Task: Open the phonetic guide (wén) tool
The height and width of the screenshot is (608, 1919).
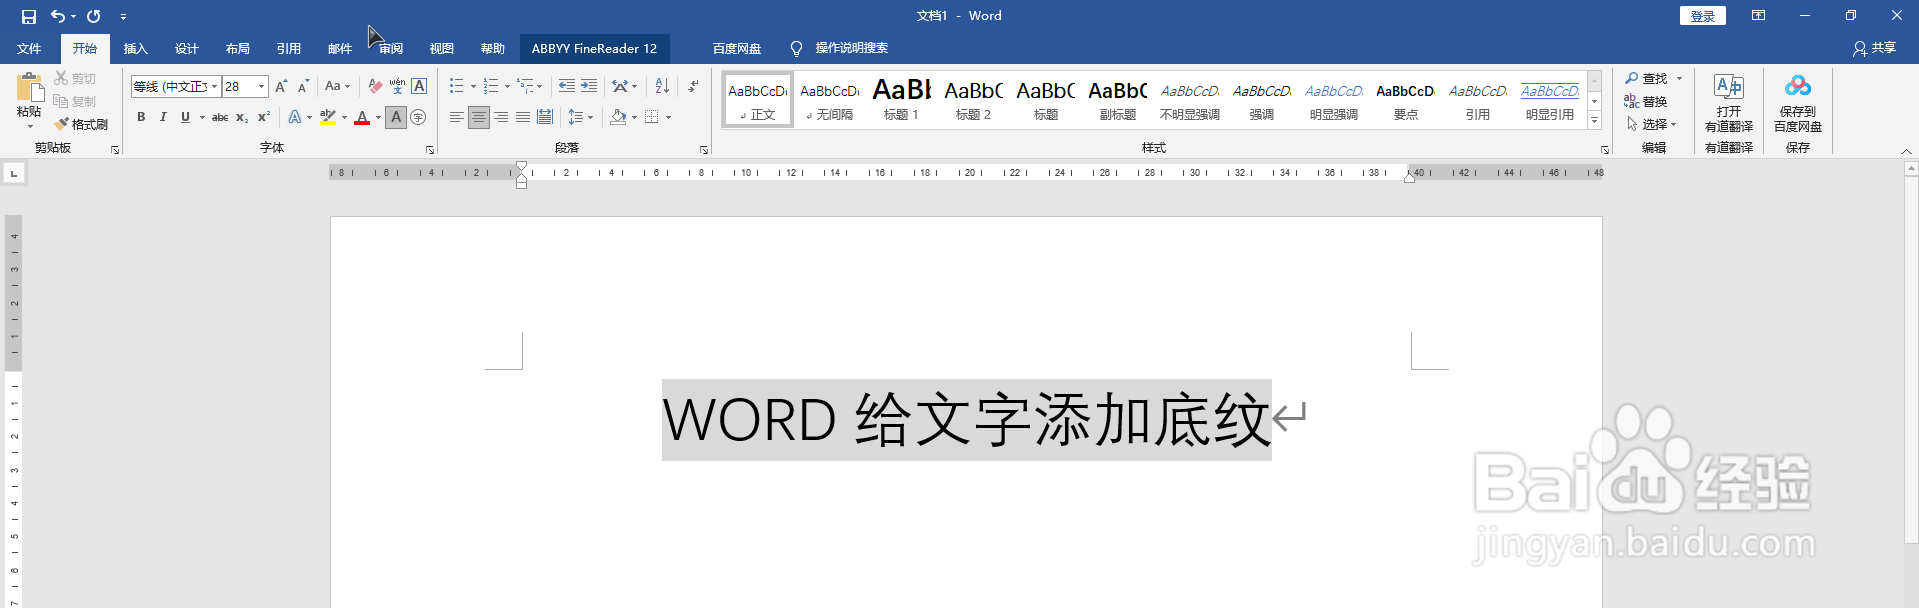Action: [397, 86]
